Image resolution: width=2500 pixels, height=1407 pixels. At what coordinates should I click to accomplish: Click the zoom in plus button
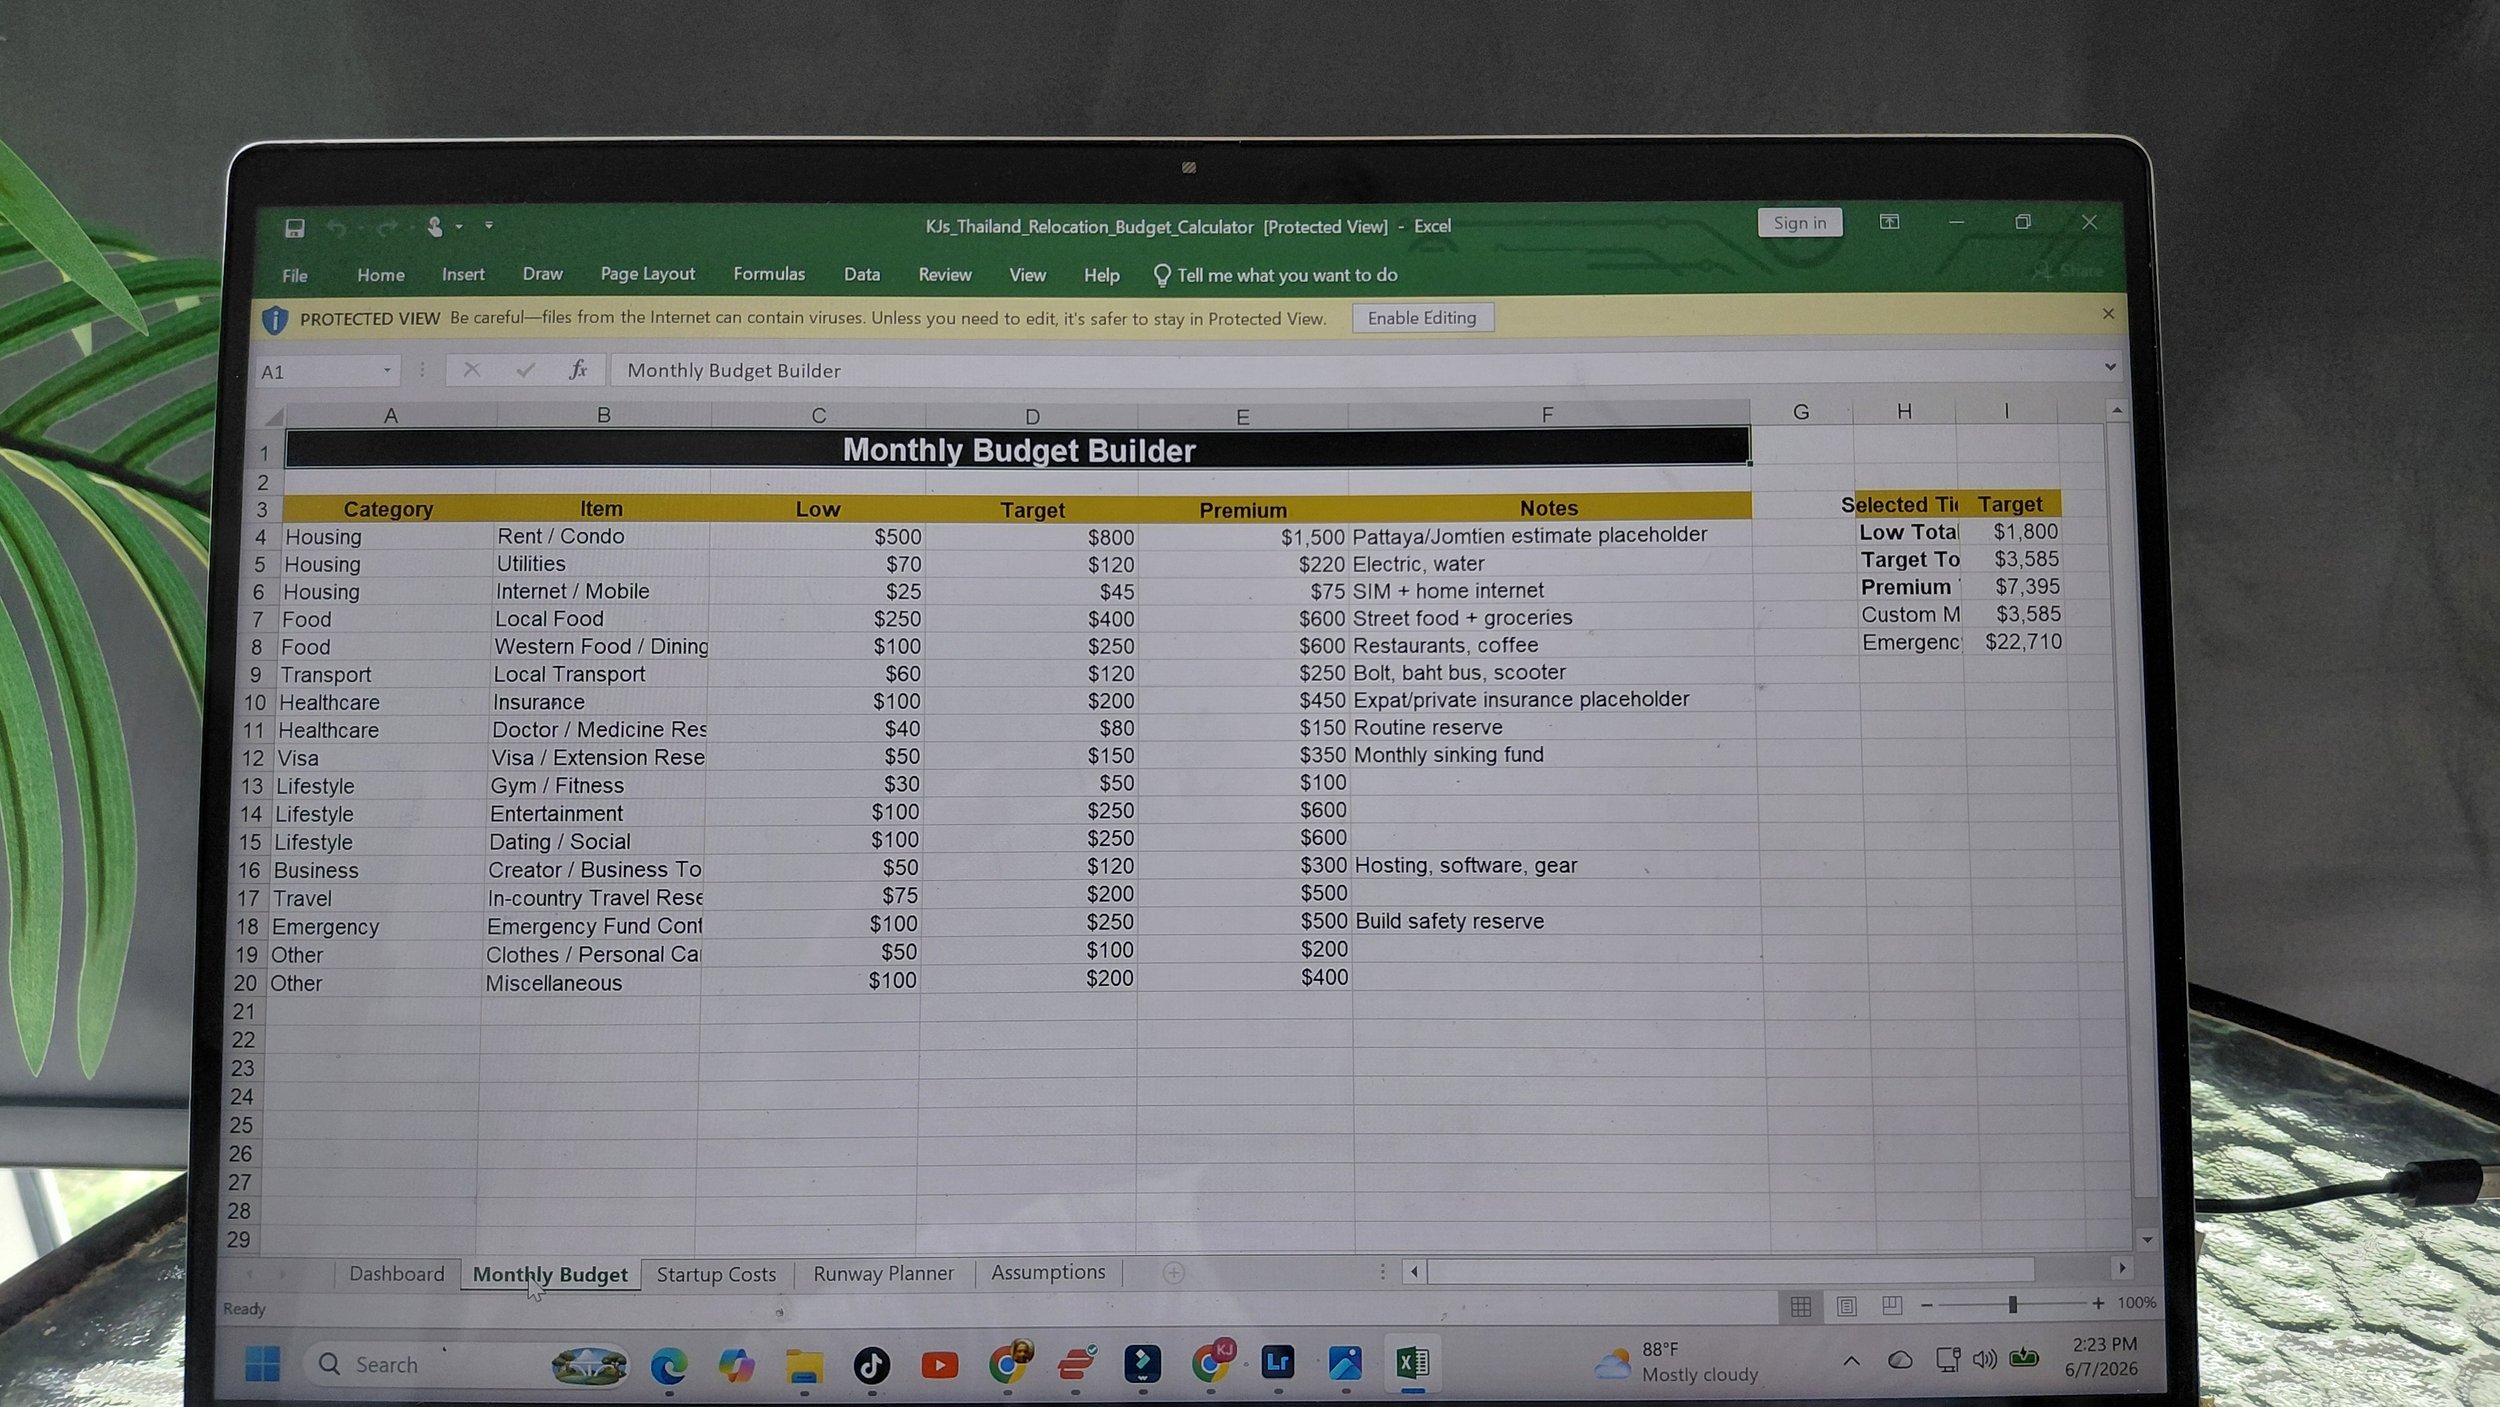[x=2098, y=1303]
